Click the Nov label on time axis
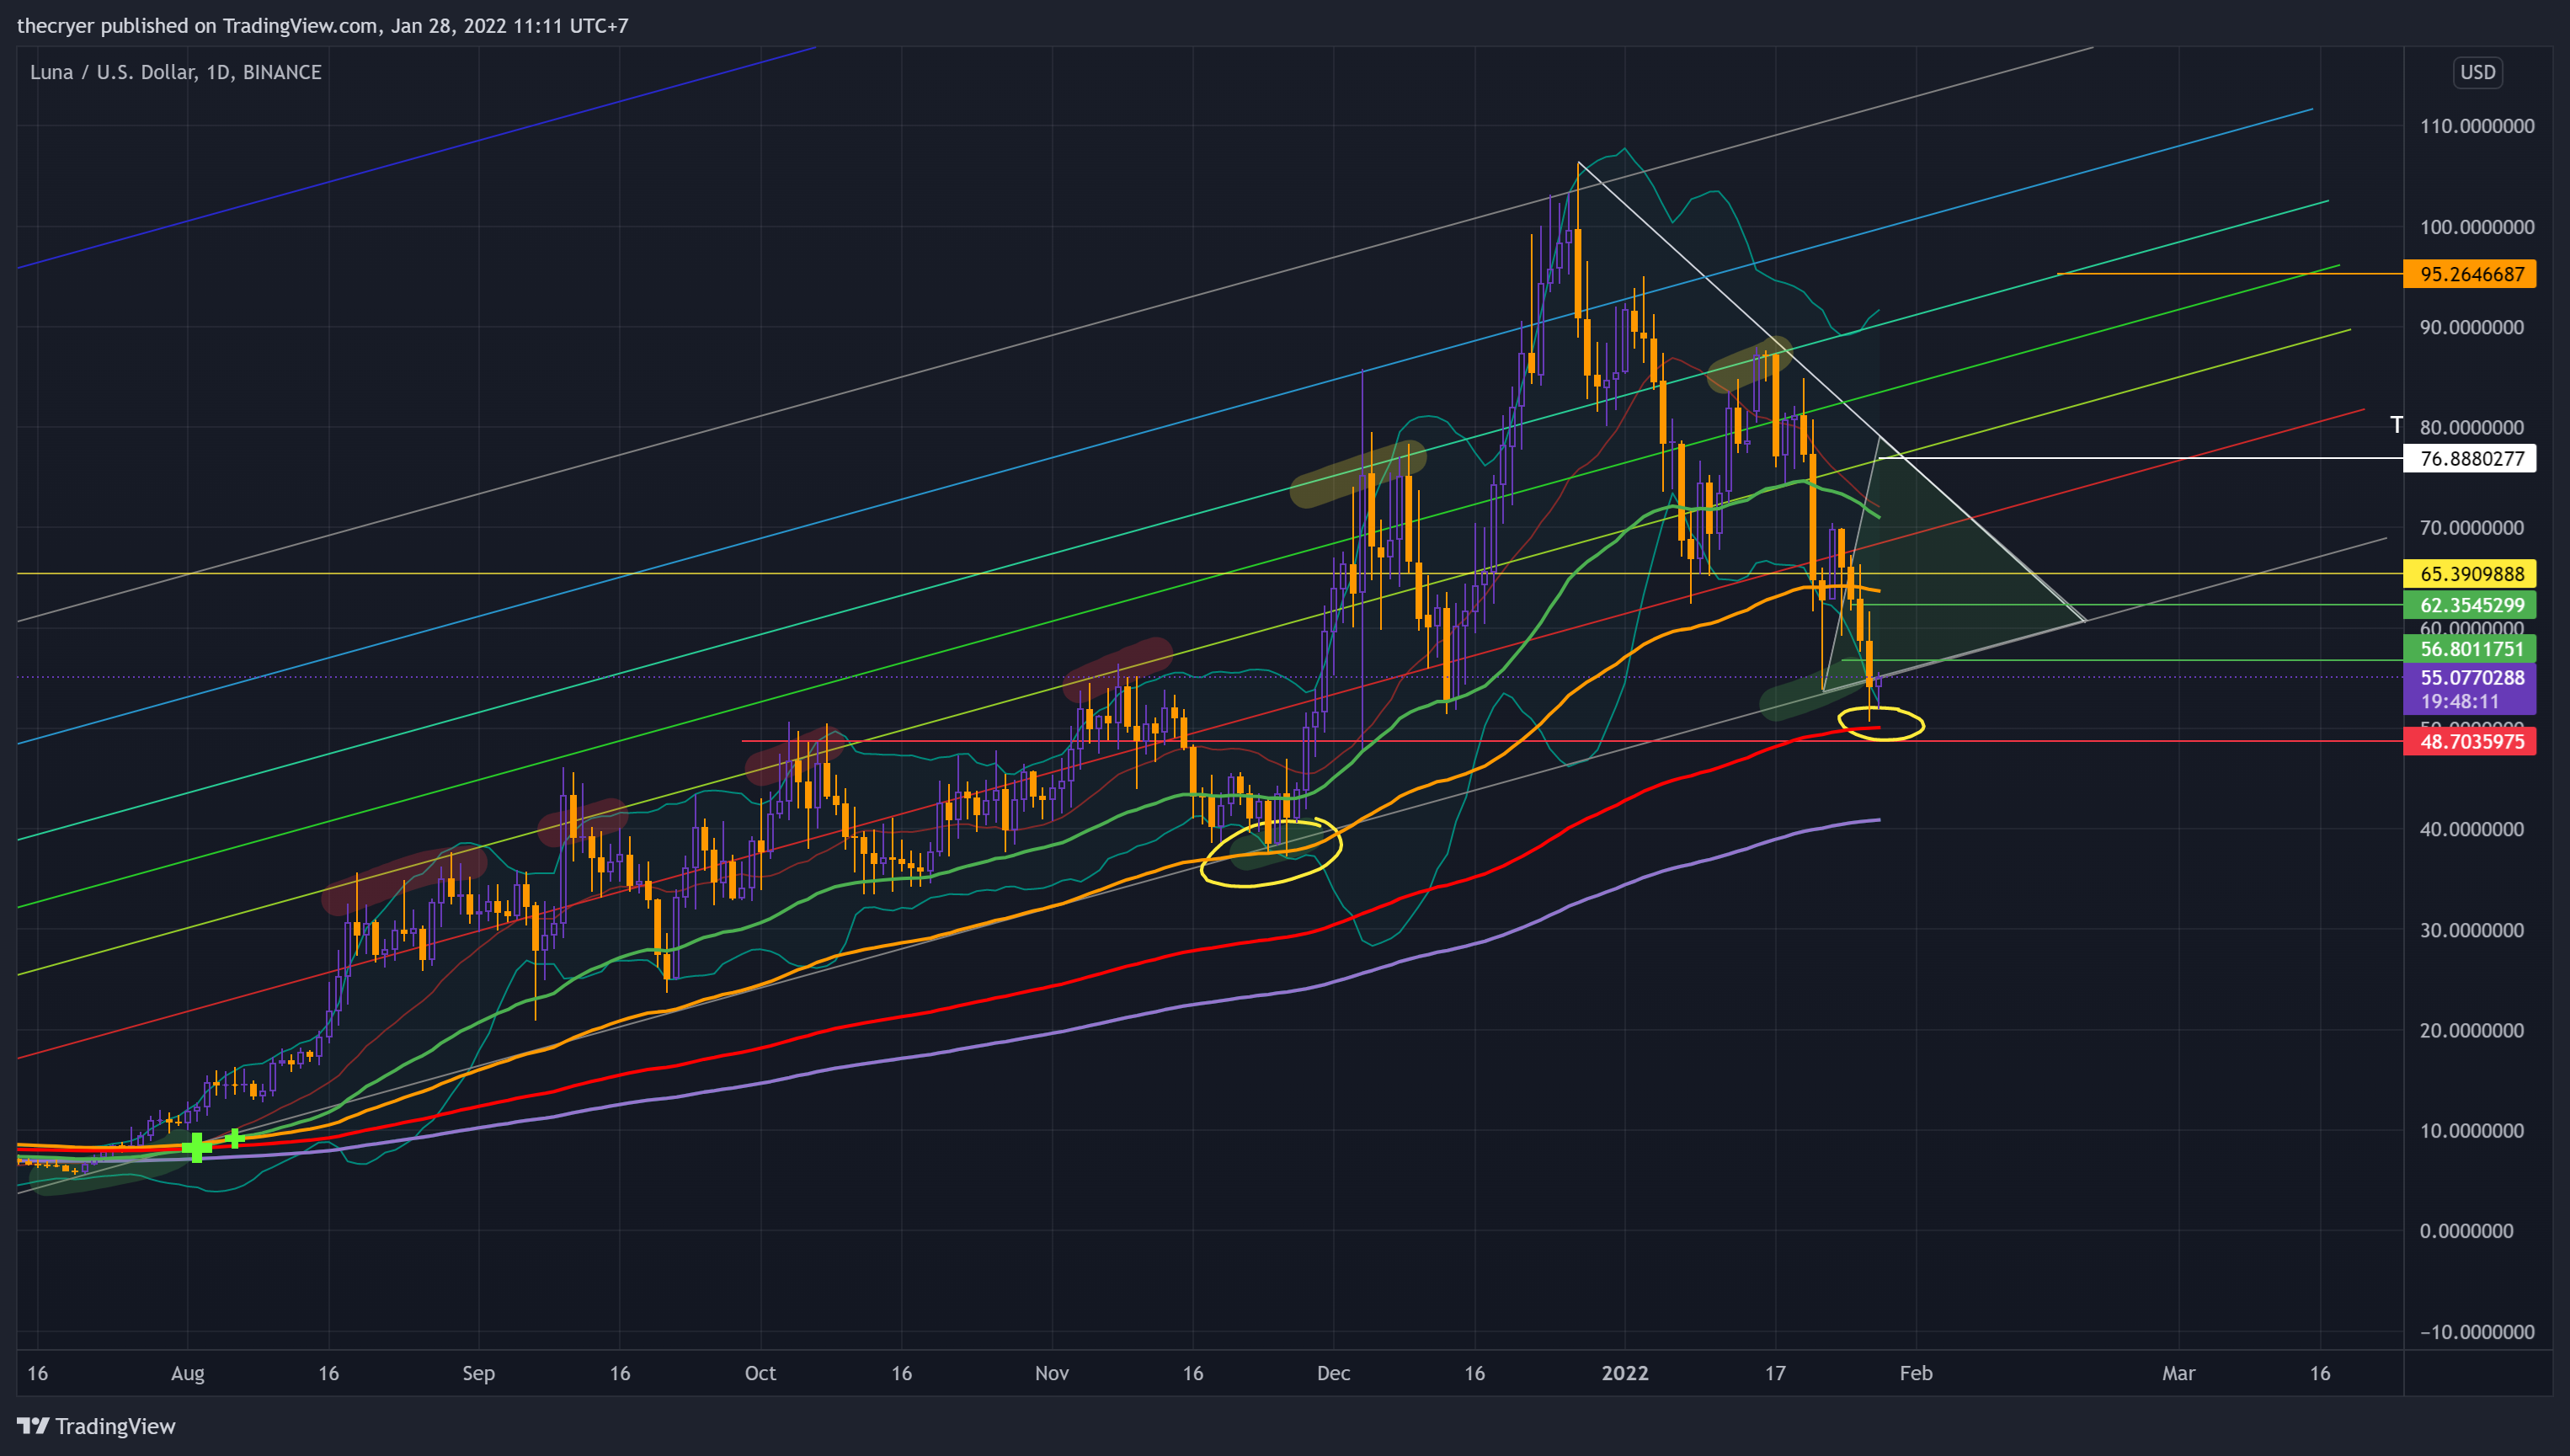 tap(1051, 1373)
